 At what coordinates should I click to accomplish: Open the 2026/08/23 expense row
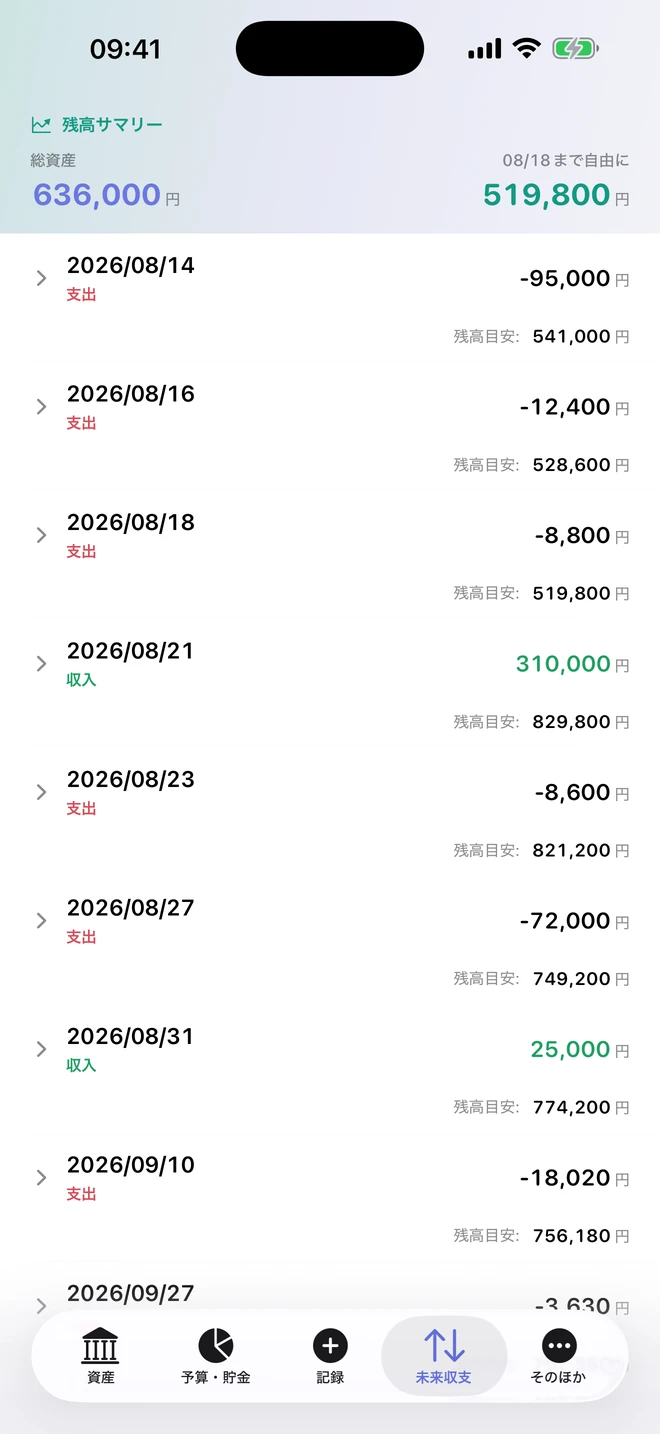pyautogui.click(x=330, y=813)
